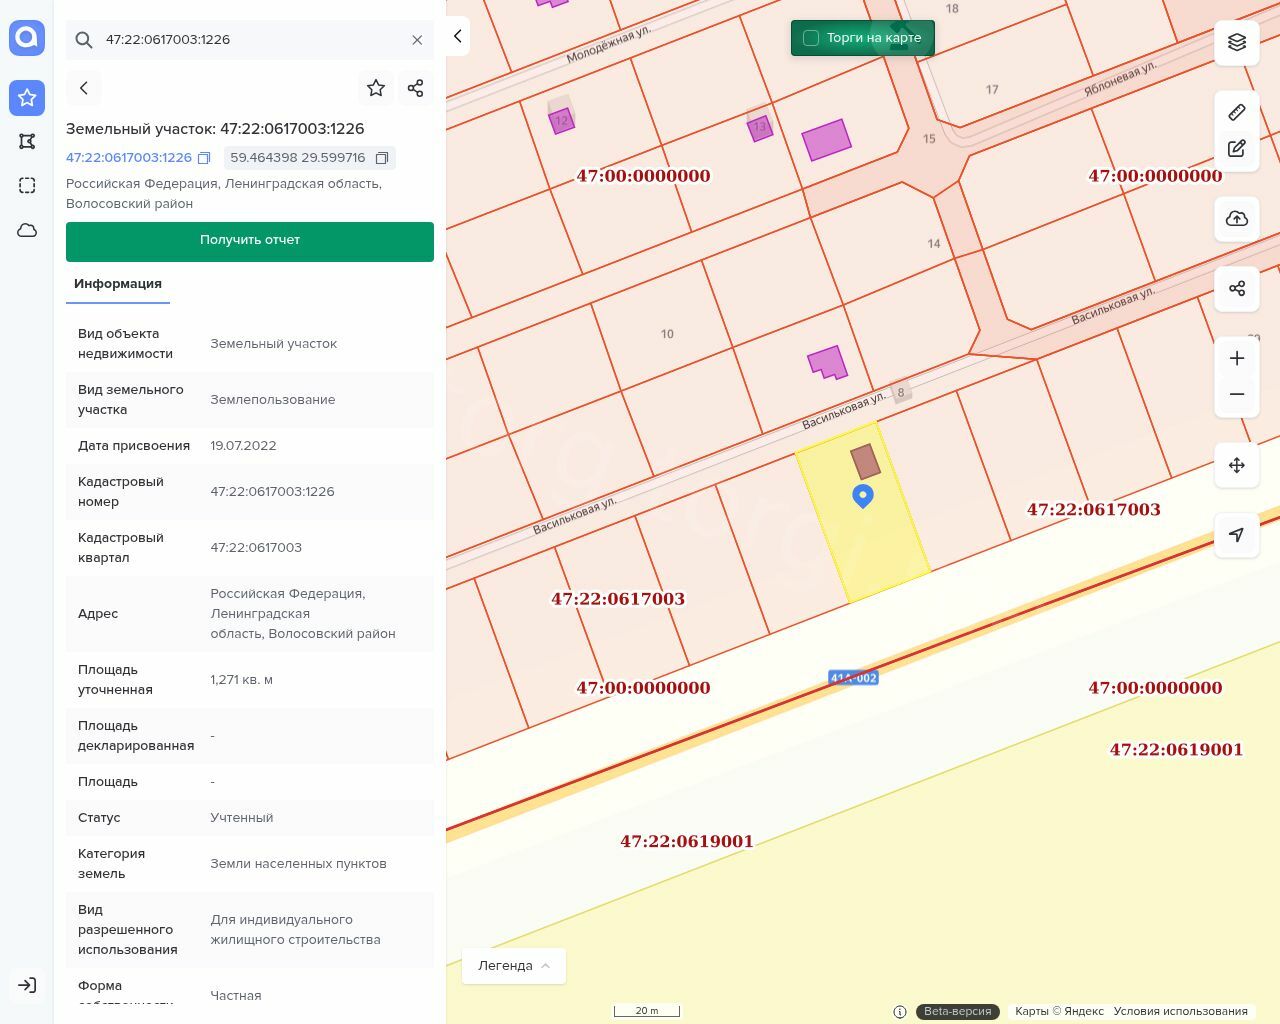Zoom in the map with plus button
Image resolution: width=1280 pixels, height=1024 pixels.
click(x=1237, y=359)
